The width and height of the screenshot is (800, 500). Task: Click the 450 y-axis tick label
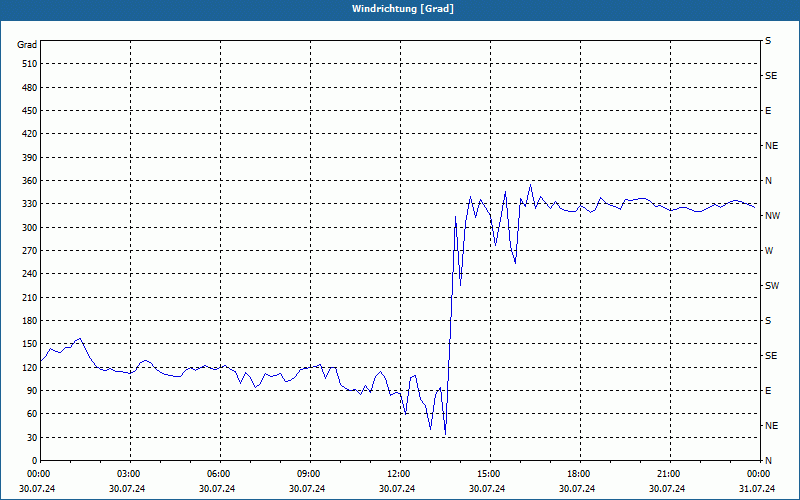(30, 111)
